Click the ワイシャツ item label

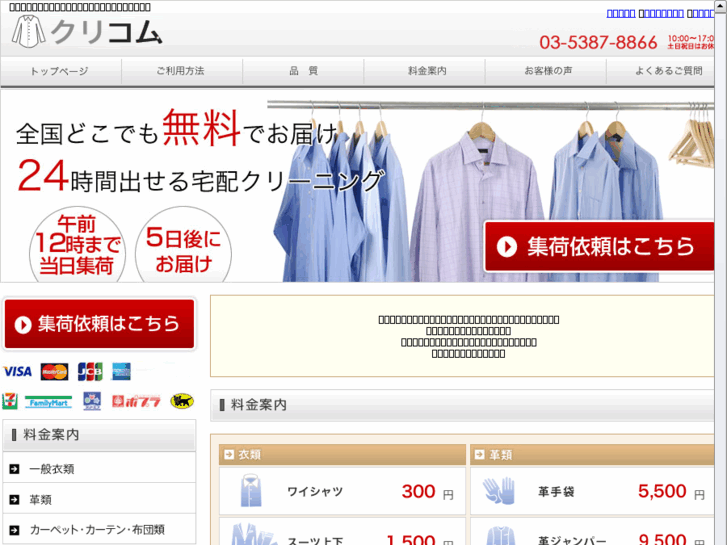(x=315, y=492)
